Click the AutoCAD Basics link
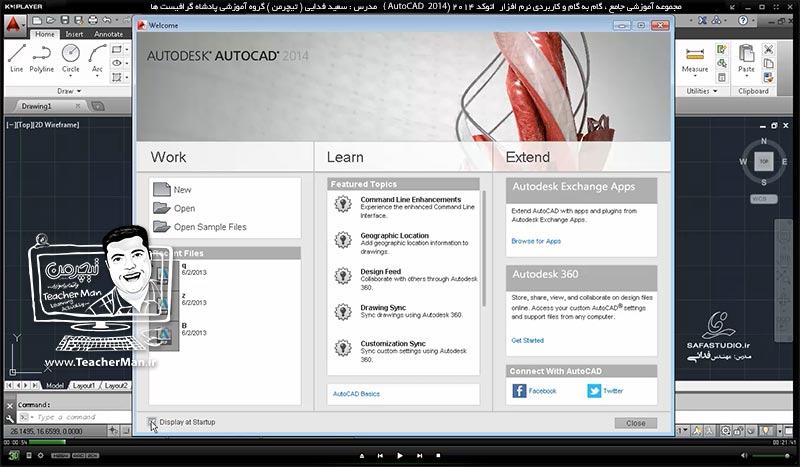800x467 pixels. click(x=356, y=394)
